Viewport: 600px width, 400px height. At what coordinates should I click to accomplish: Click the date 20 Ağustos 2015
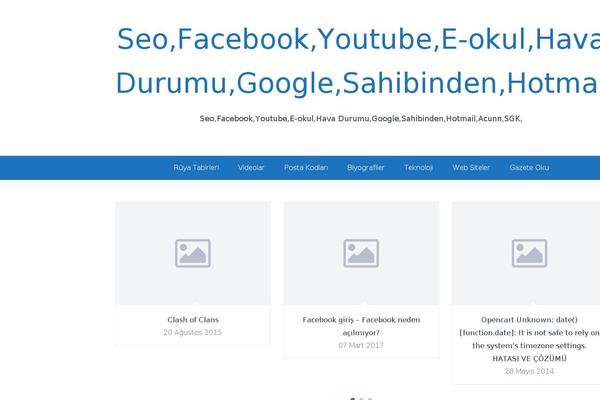tap(193, 332)
